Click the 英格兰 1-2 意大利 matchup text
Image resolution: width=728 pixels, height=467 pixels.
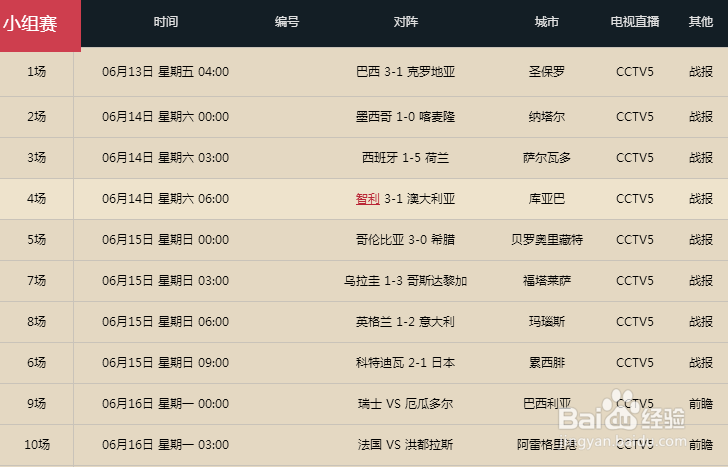tap(405, 322)
